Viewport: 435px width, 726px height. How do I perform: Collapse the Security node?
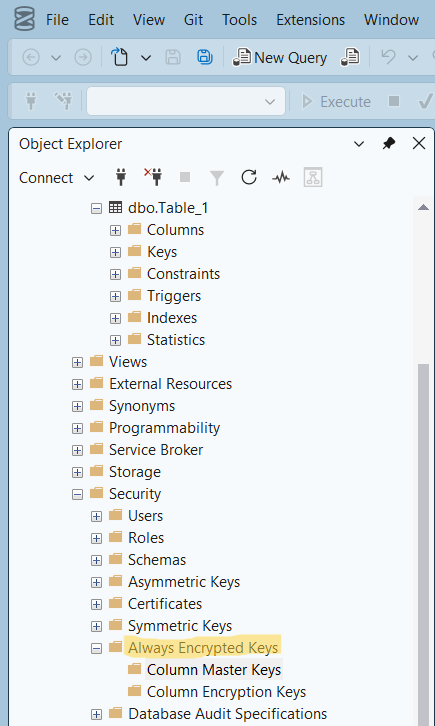77,494
